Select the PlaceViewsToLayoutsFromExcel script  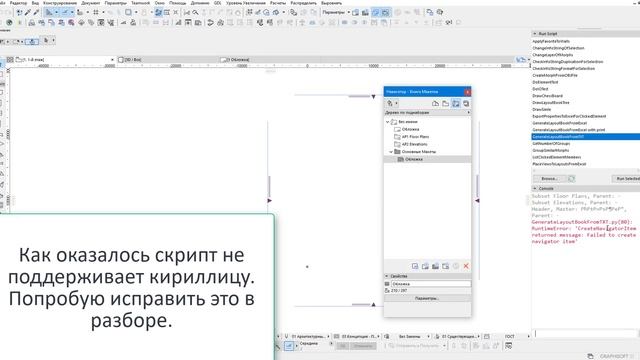tap(559, 164)
